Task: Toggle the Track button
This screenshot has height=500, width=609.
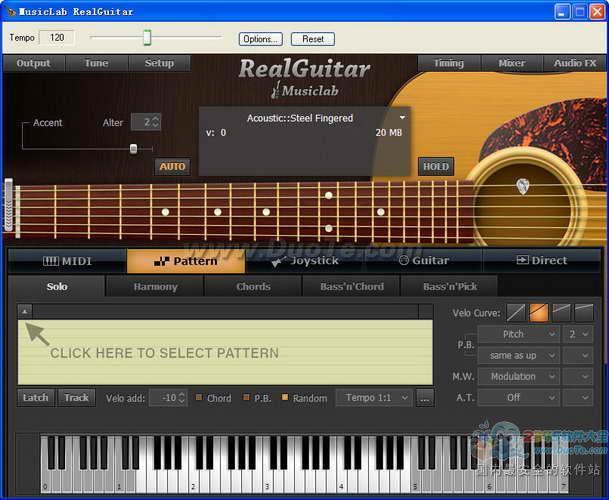Action: click(77, 397)
